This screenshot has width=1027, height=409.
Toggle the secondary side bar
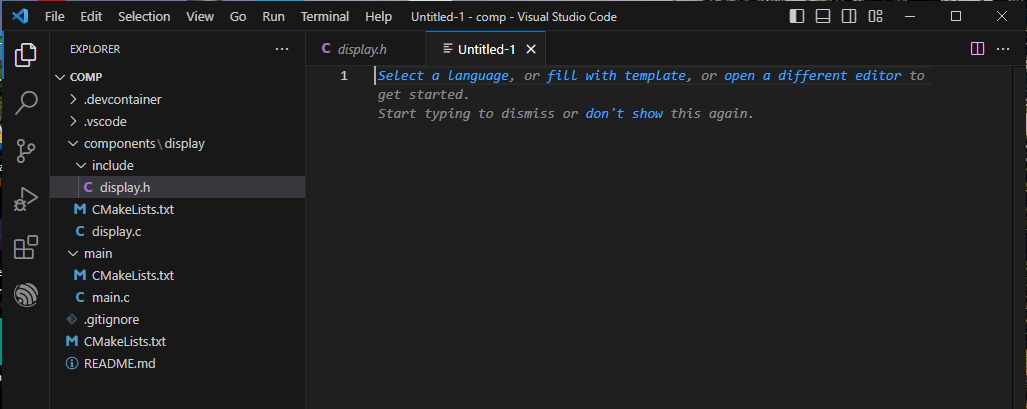849,16
